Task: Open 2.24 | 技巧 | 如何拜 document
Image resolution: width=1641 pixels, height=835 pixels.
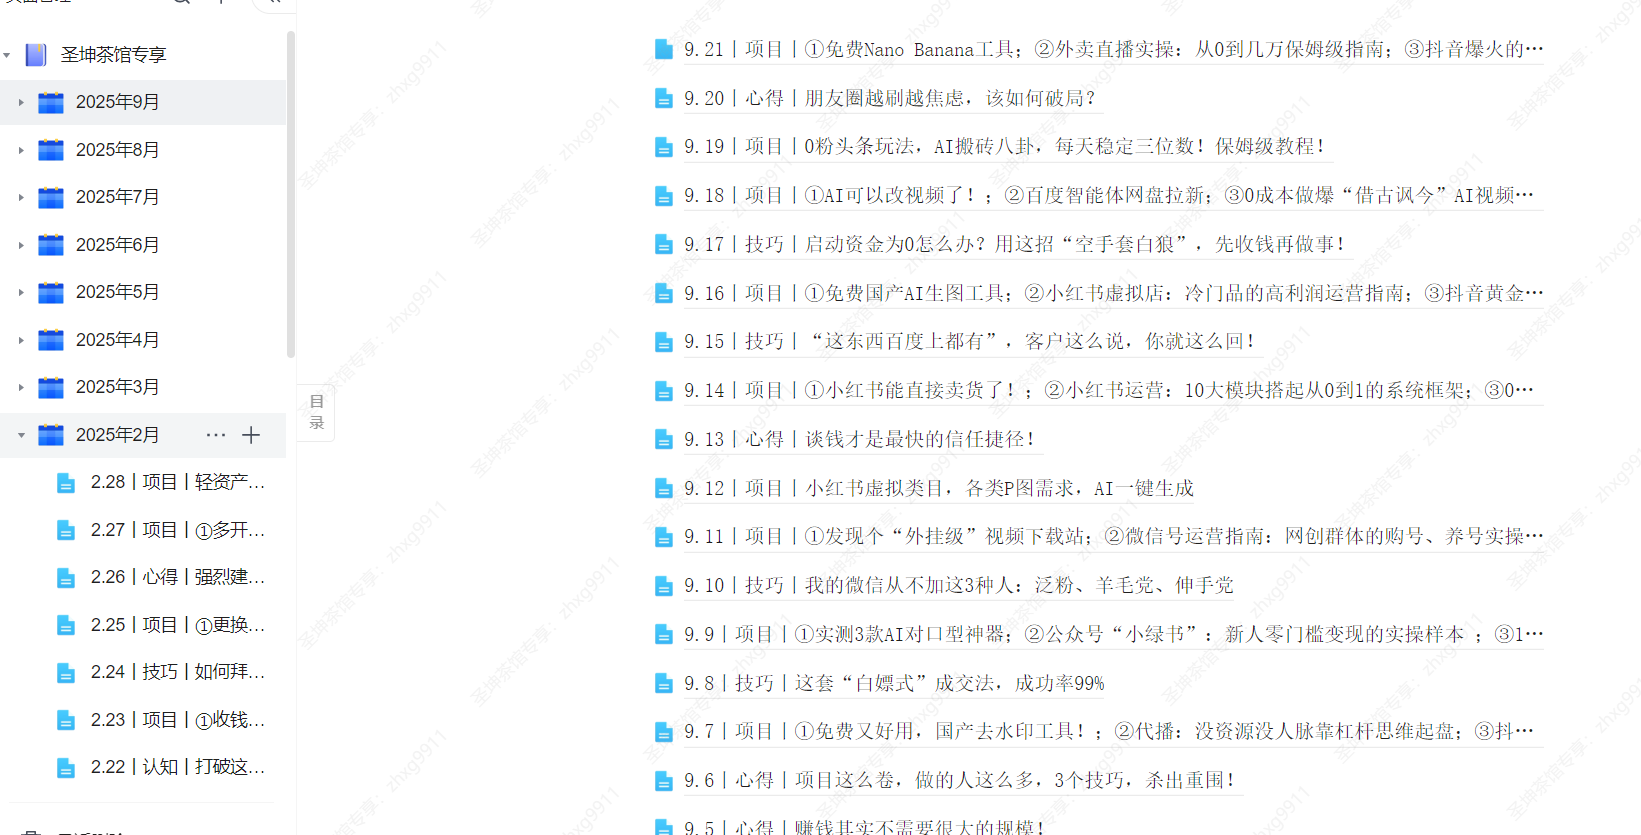Action: (x=177, y=672)
